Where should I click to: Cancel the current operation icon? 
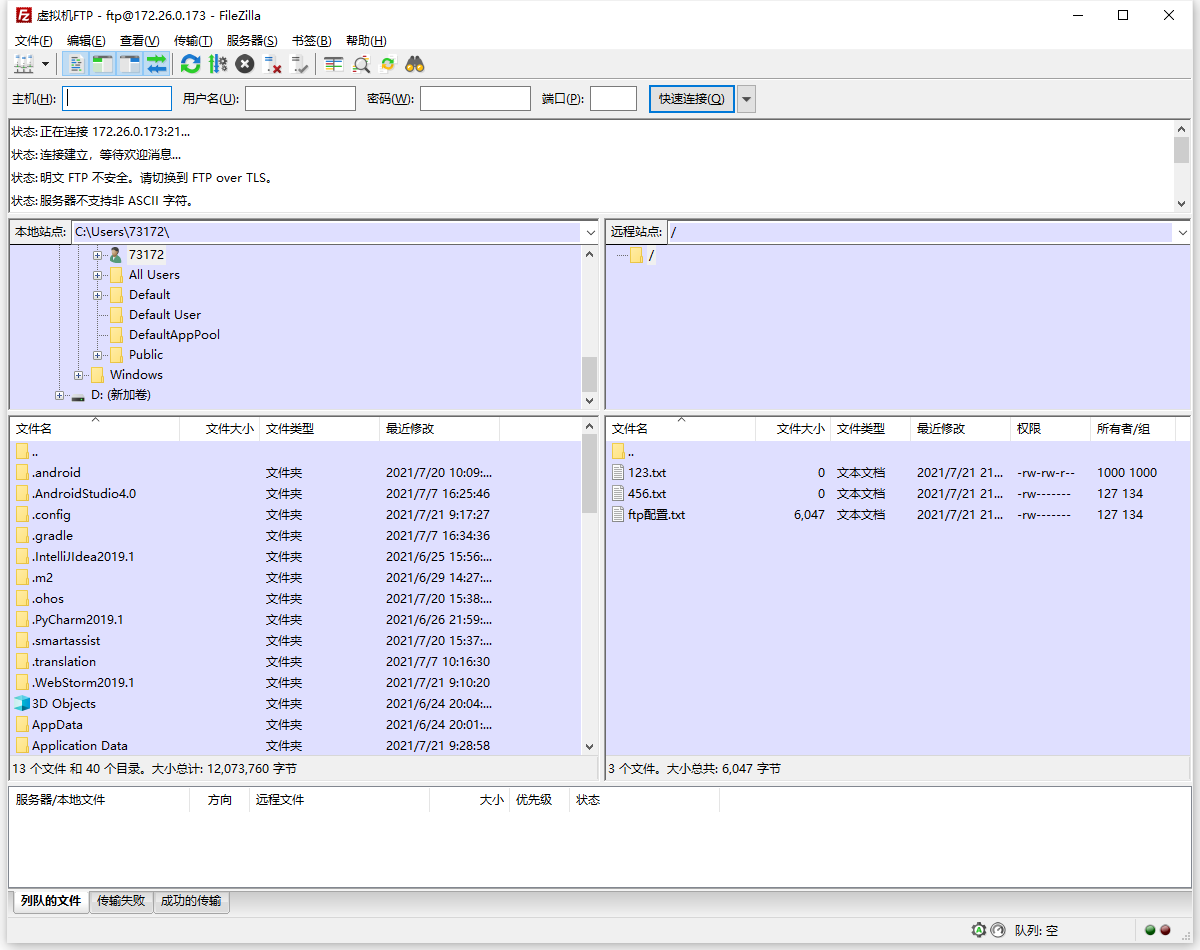(x=245, y=64)
